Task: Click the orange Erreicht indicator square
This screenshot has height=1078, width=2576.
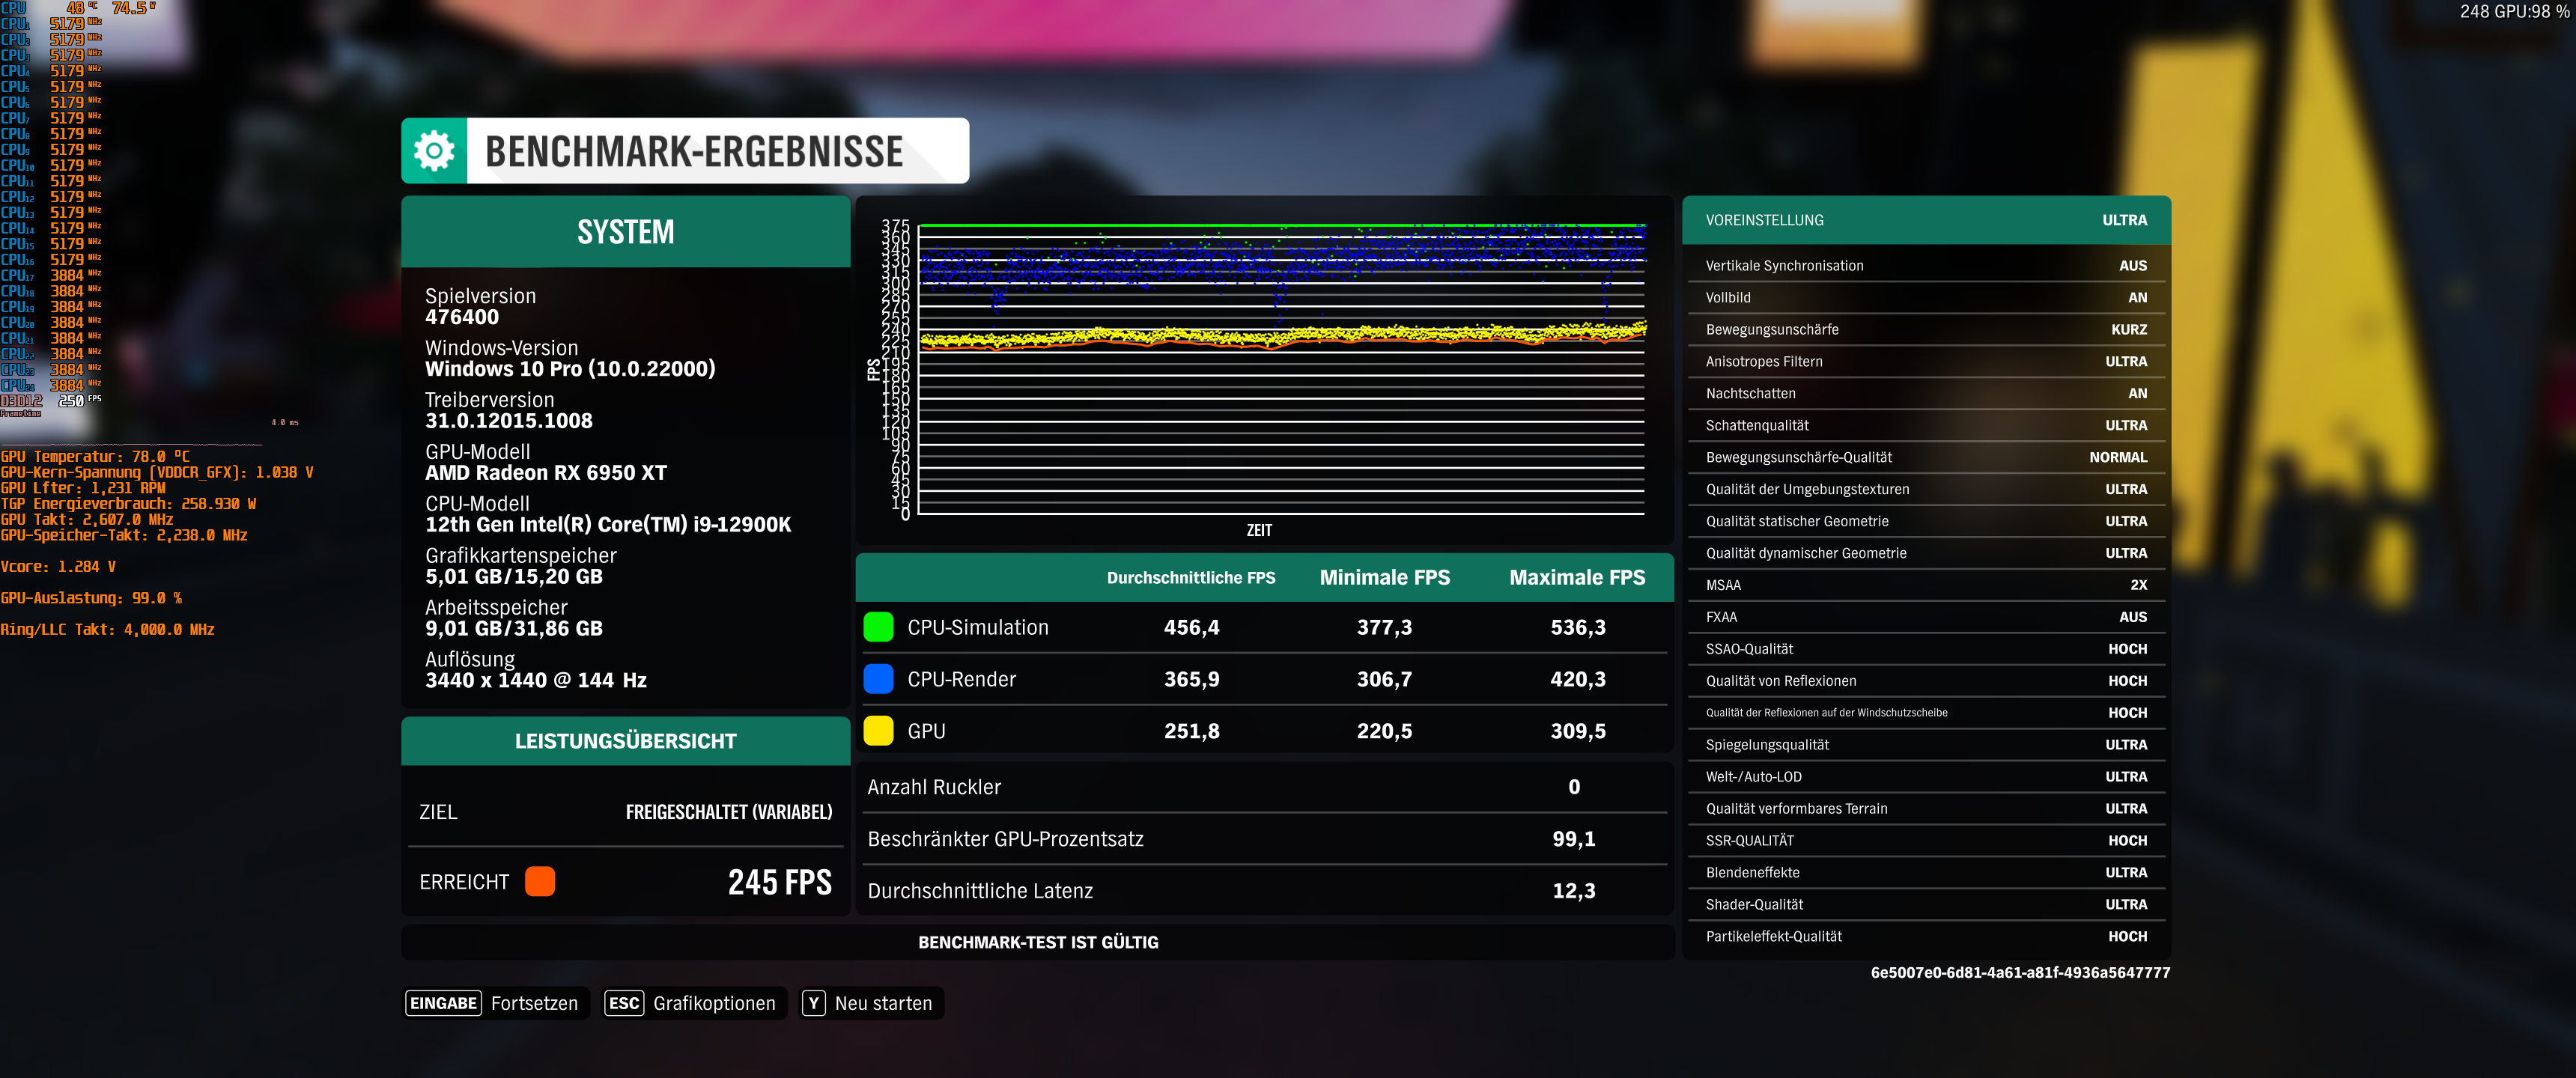Action: (x=539, y=881)
